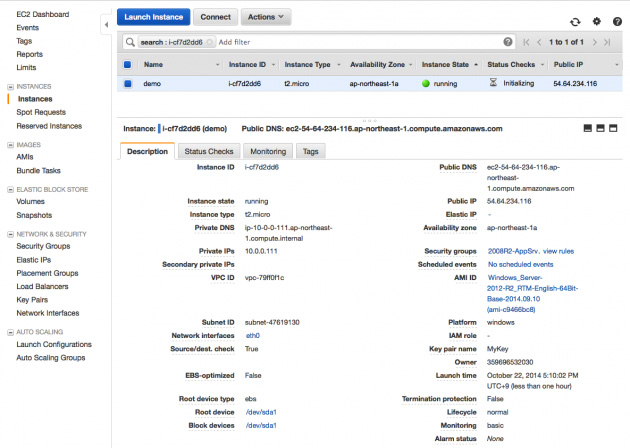Open Key Pairs in sidebar
Image resolution: width=630 pixels, height=448 pixels.
(32, 300)
